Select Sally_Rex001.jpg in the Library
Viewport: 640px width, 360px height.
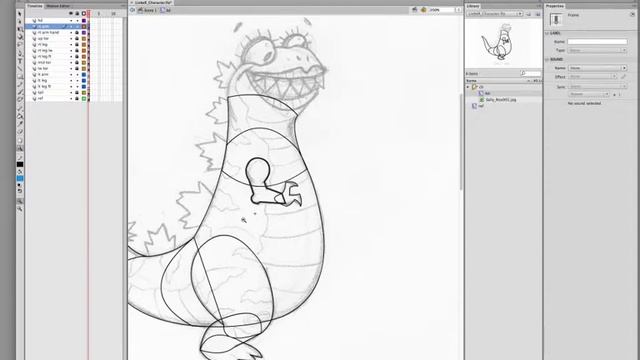click(x=501, y=100)
